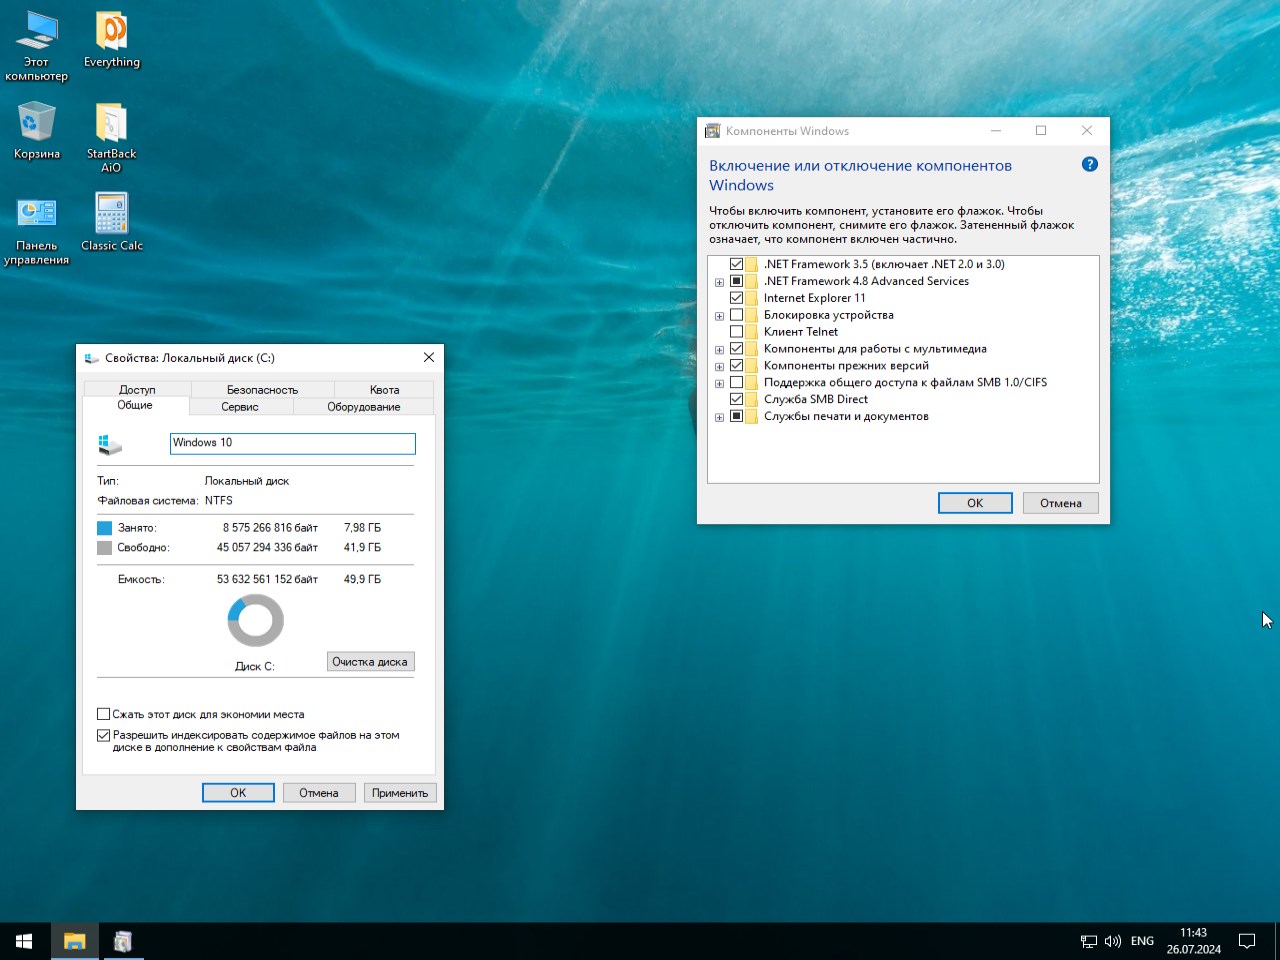Click the disk usage donut chart
This screenshot has height=960, width=1280.
pyautogui.click(x=256, y=621)
